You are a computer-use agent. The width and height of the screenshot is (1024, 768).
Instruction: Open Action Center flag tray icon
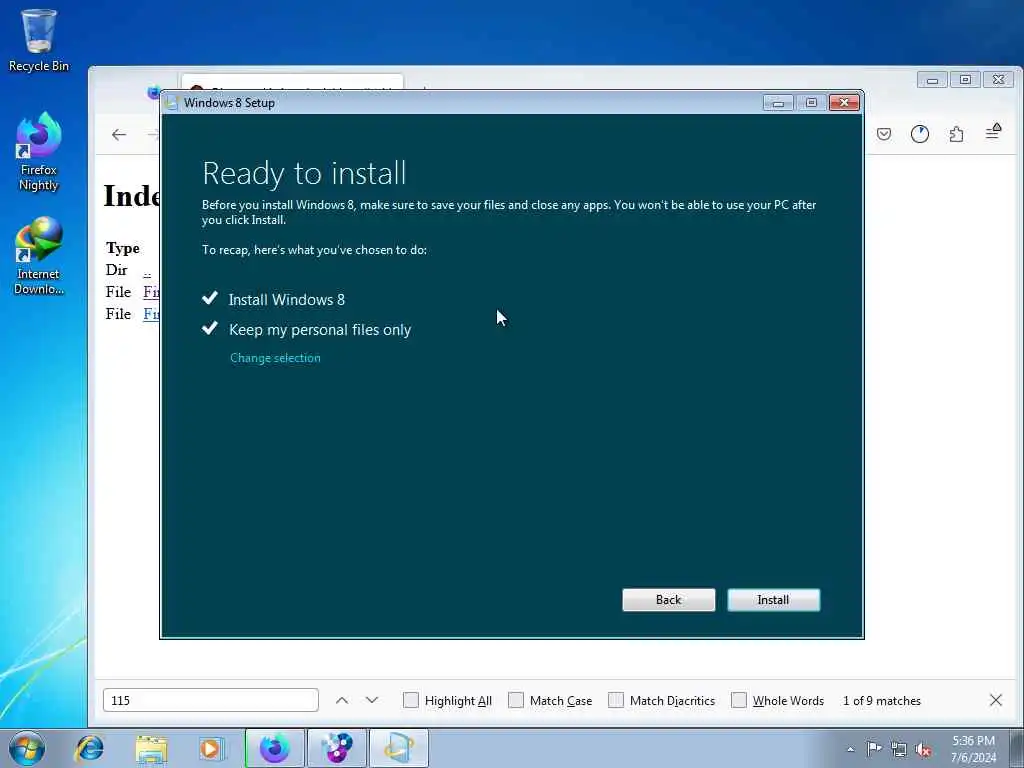(874, 748)
